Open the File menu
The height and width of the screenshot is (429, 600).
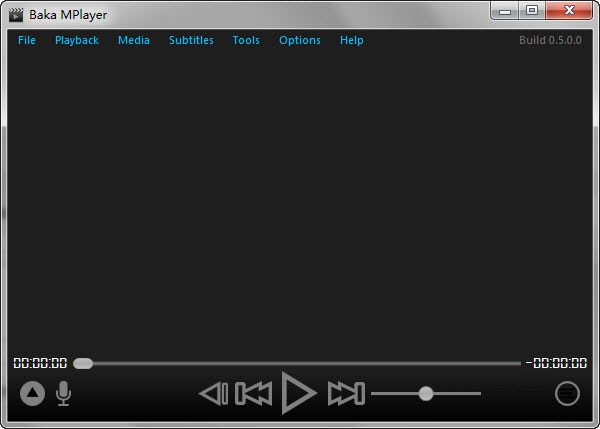pyautogui.click(x=27, y=40)
